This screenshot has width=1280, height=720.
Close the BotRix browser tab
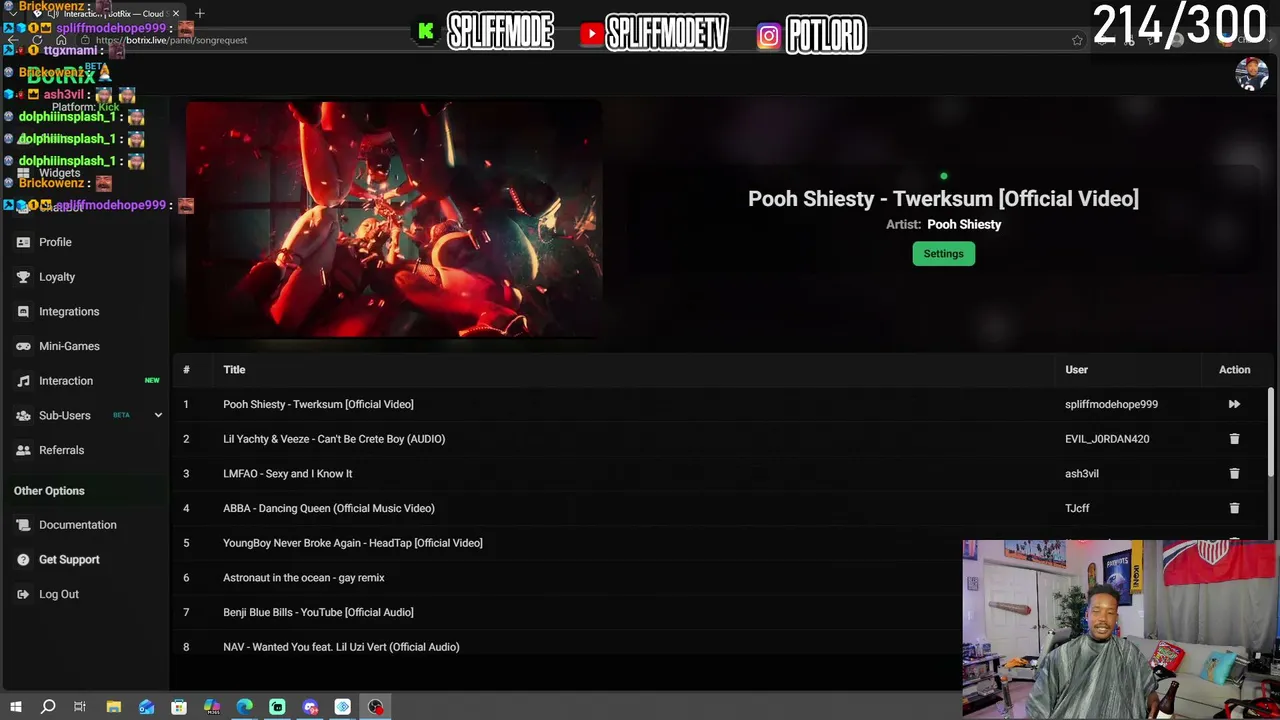point(176,14)
